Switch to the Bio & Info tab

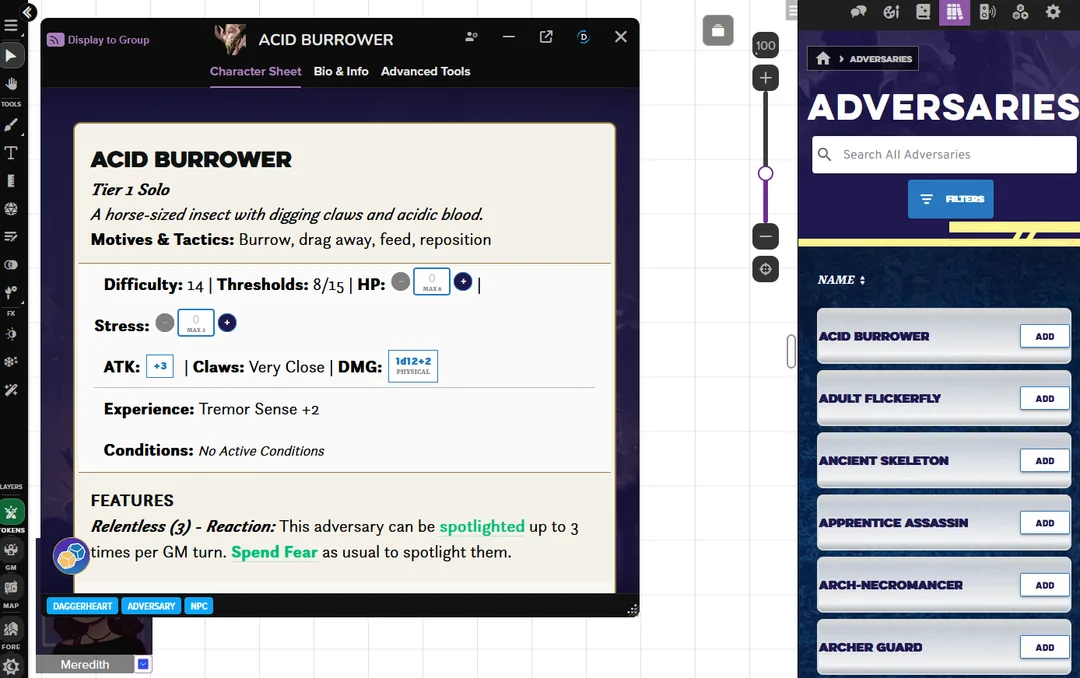(341, 71)
